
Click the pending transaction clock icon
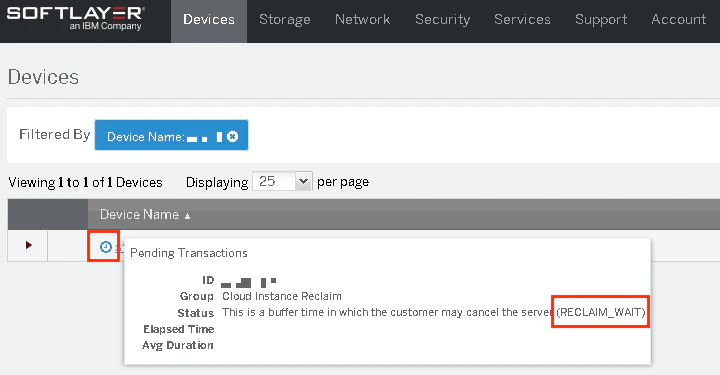click(106, 247)
